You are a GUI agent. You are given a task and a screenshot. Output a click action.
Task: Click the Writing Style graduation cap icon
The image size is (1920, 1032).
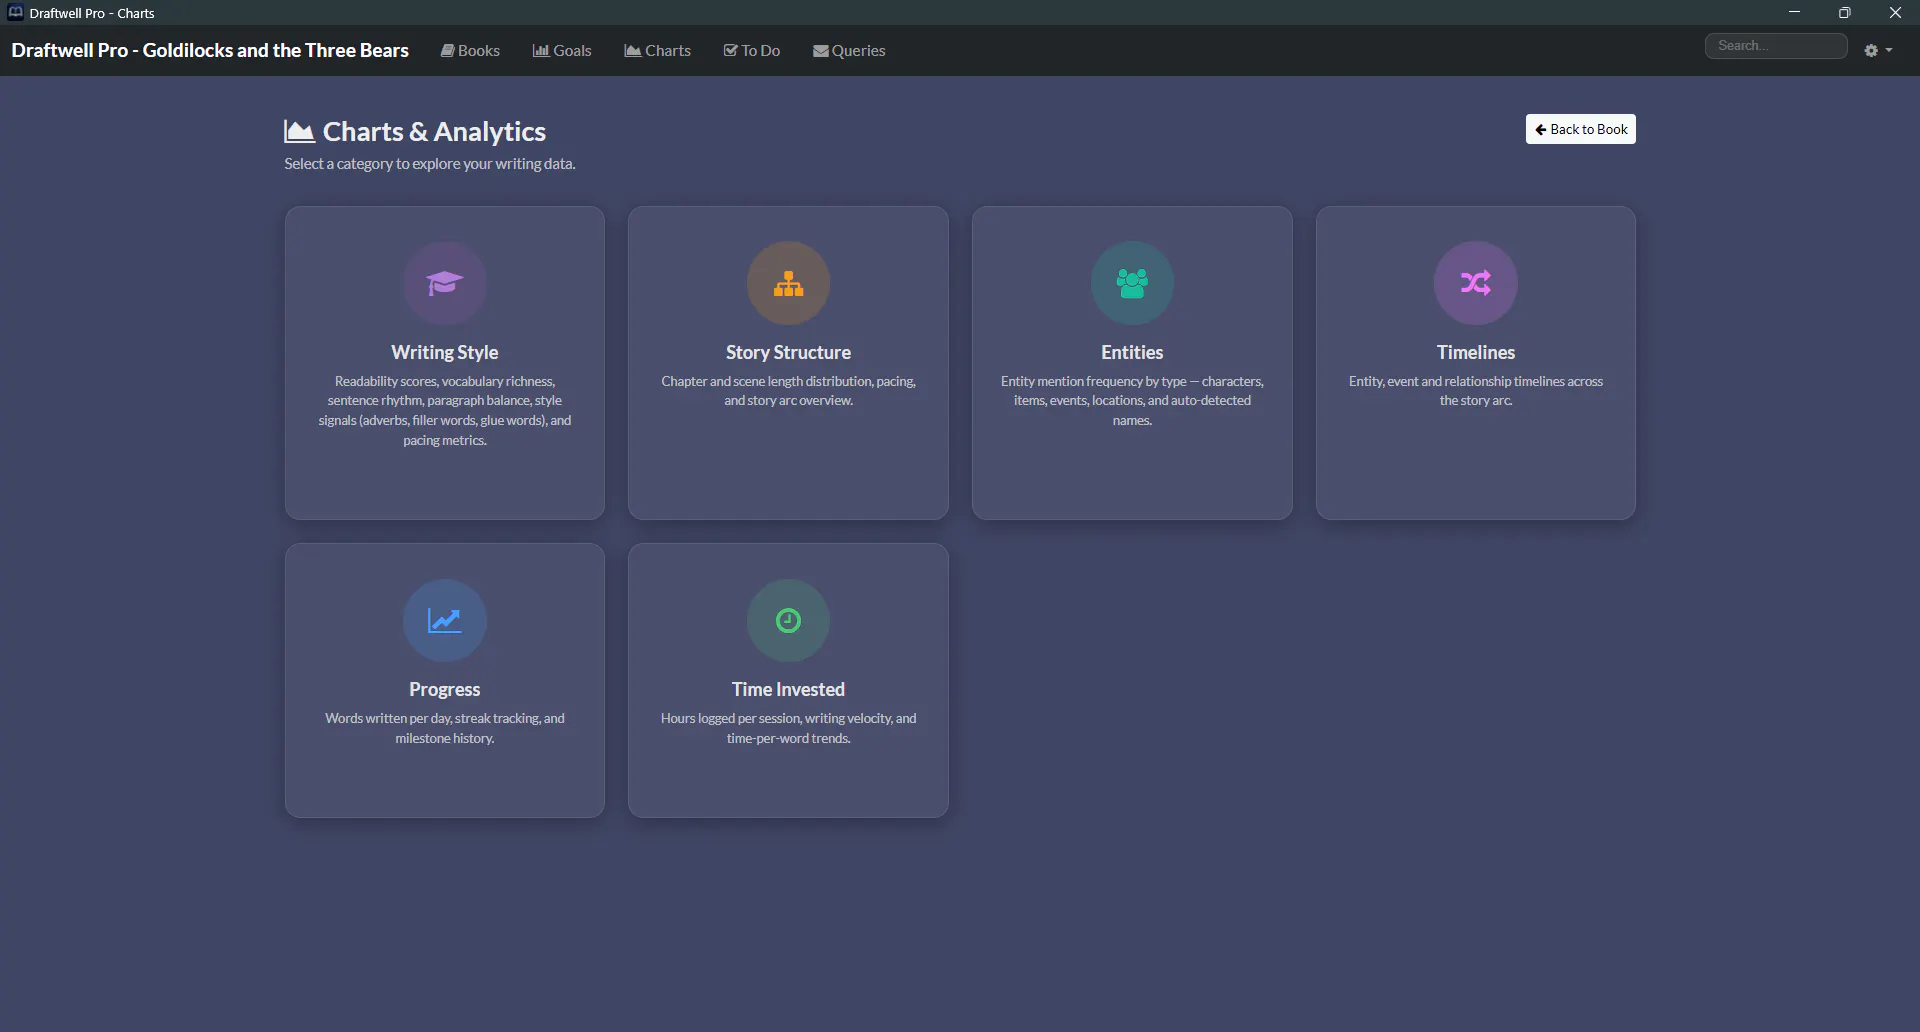pos(445,283)
